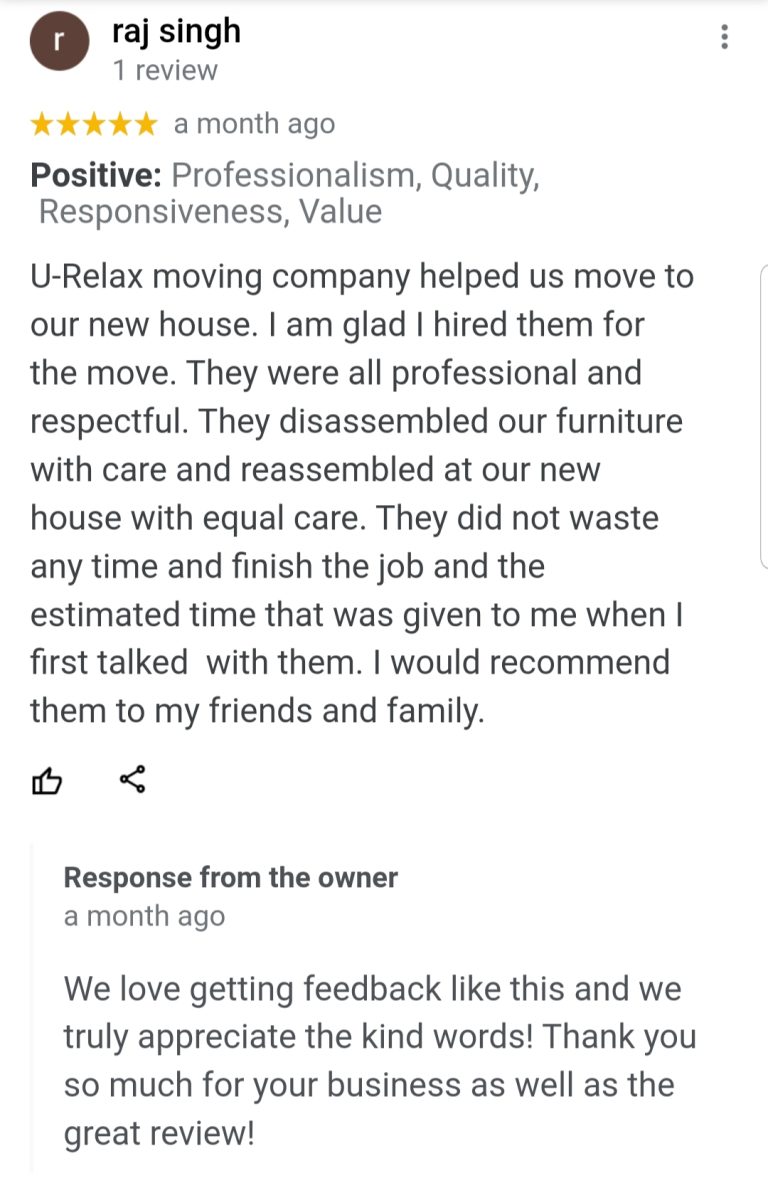Click the word Professionalism in attributes
Viewport: 768px width, 1183px height.
tap(296, 176)
